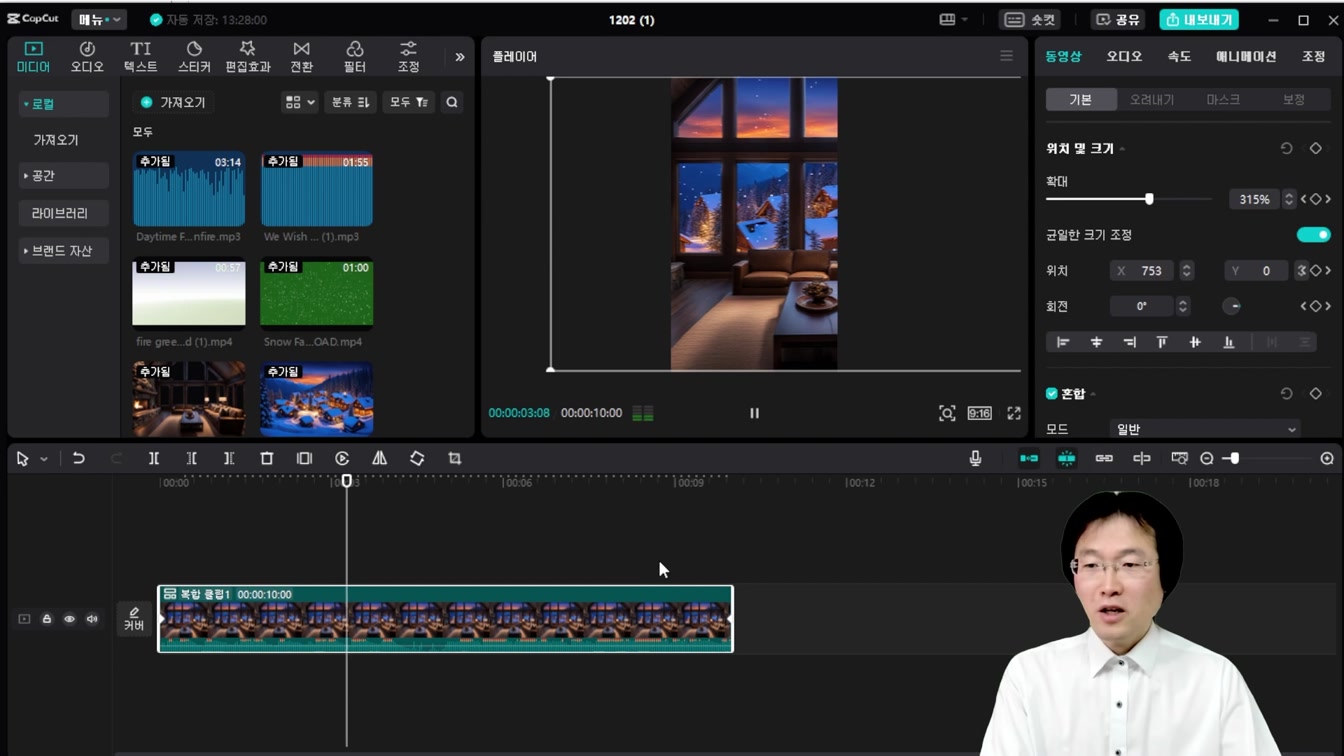Viewport: 1344px width, 756px height.
Task: Zoom out the timeline with the minus magnifier
Action: coord(1207,458)
